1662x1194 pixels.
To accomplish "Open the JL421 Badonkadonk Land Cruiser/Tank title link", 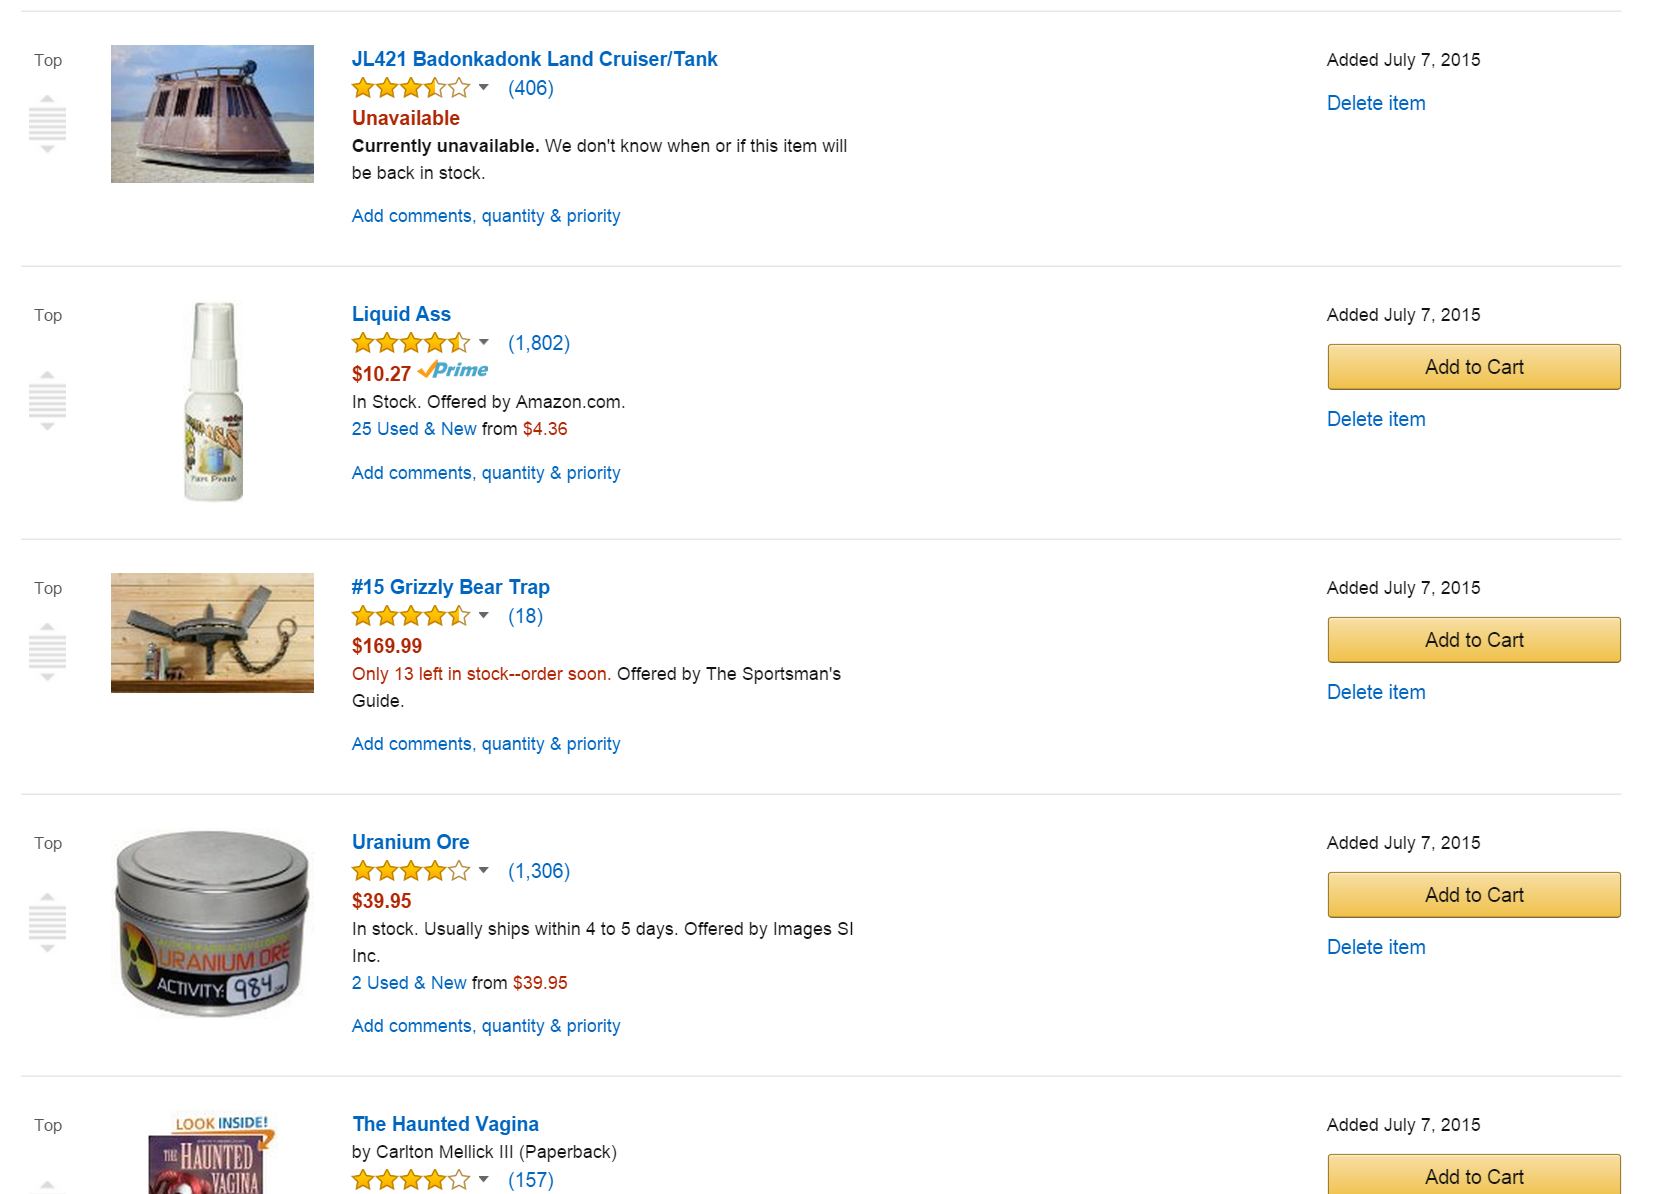I will coord(534,59).
